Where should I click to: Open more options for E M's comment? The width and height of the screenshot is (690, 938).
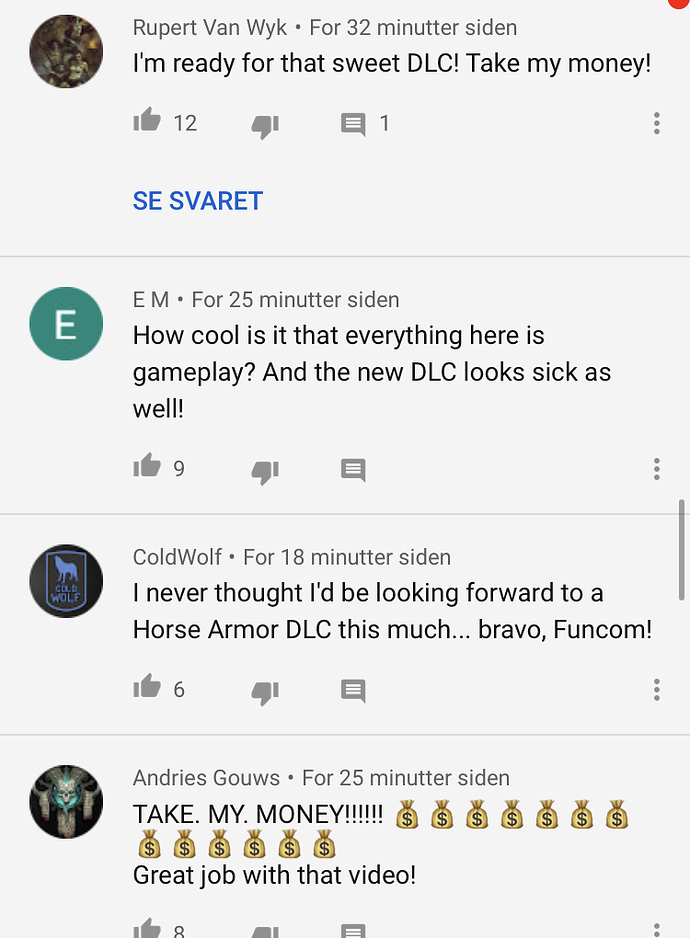656,469
